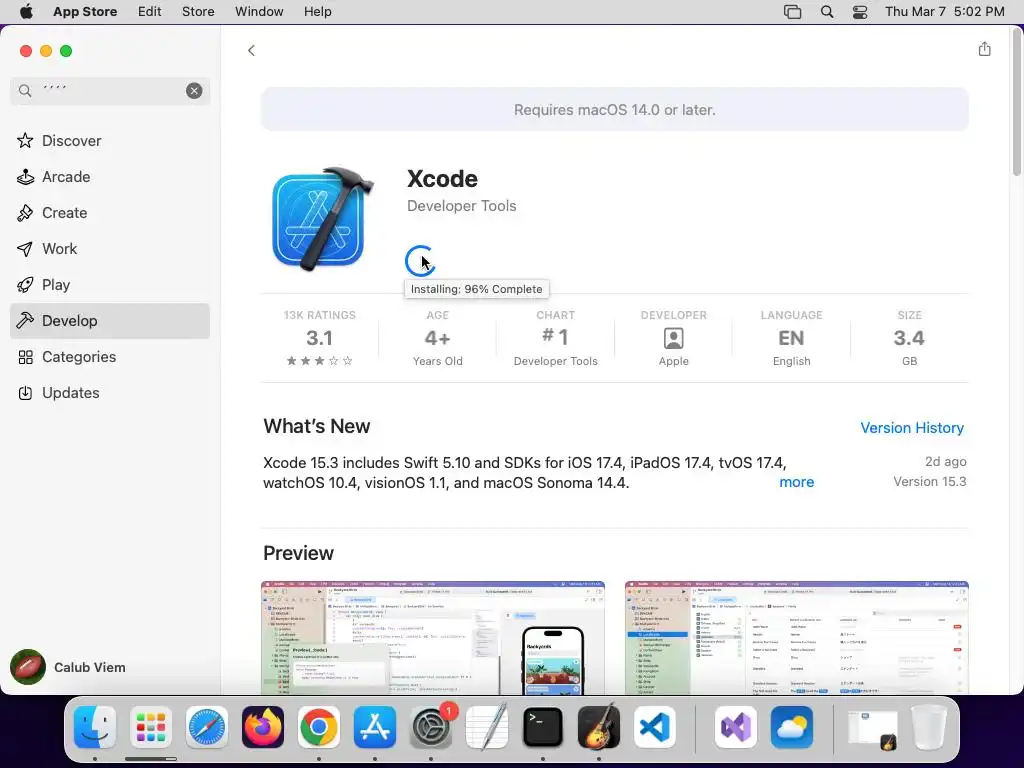Click the App Store Dock icon
This screenshot has width=1024, height=768.
tap(375, 727)
